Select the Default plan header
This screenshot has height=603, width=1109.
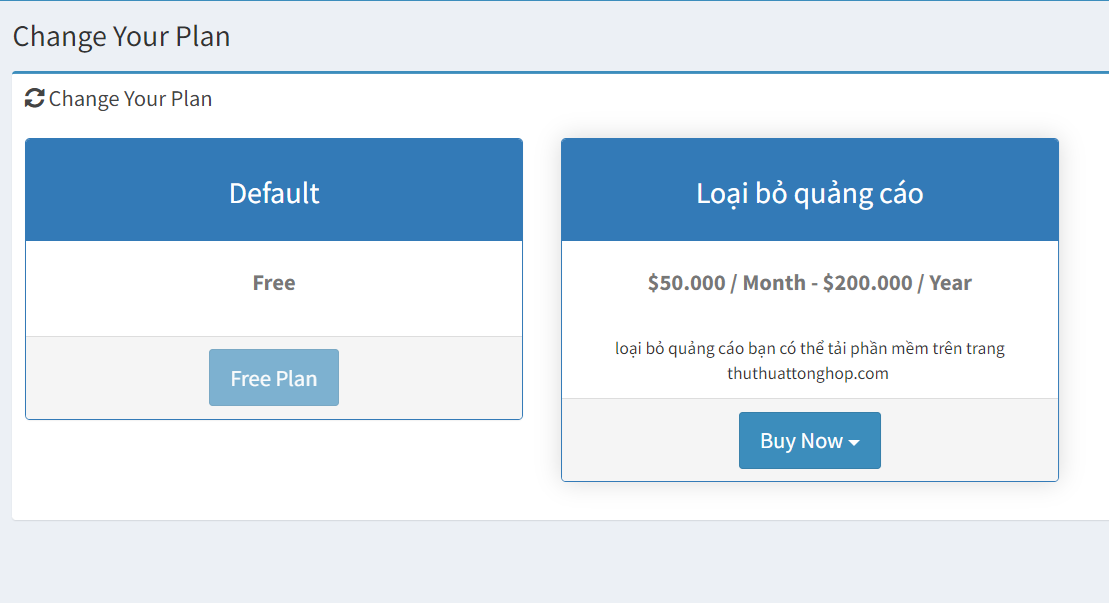(x=274, y=192)
